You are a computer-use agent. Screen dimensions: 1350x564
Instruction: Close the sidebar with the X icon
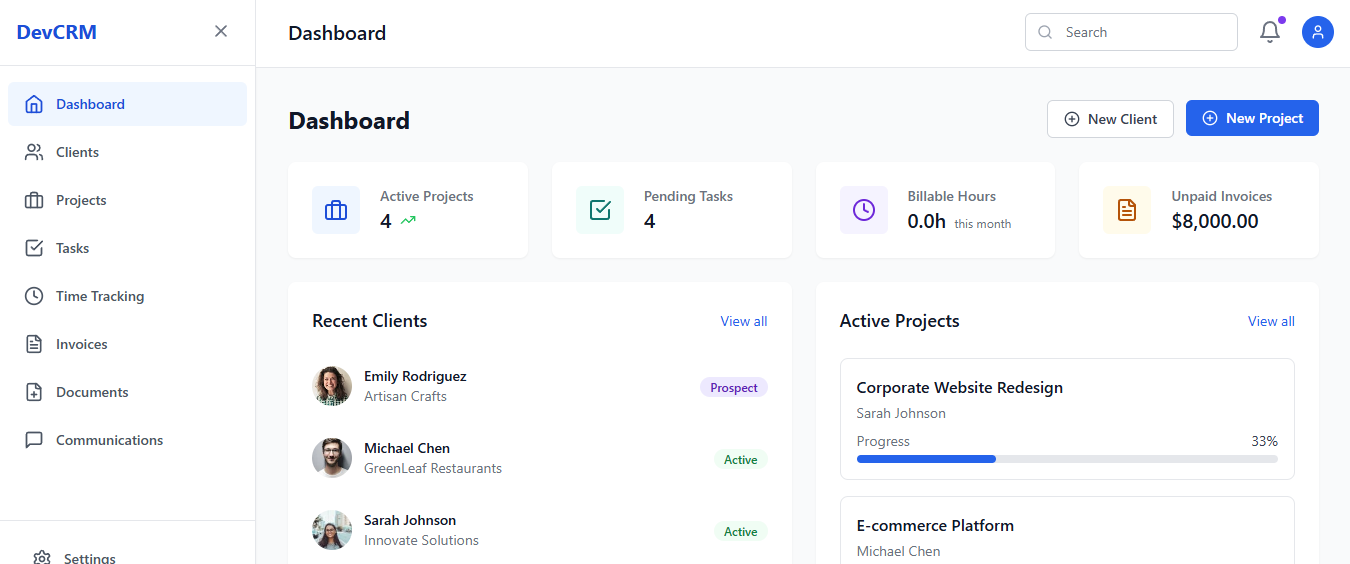(221, 31)
